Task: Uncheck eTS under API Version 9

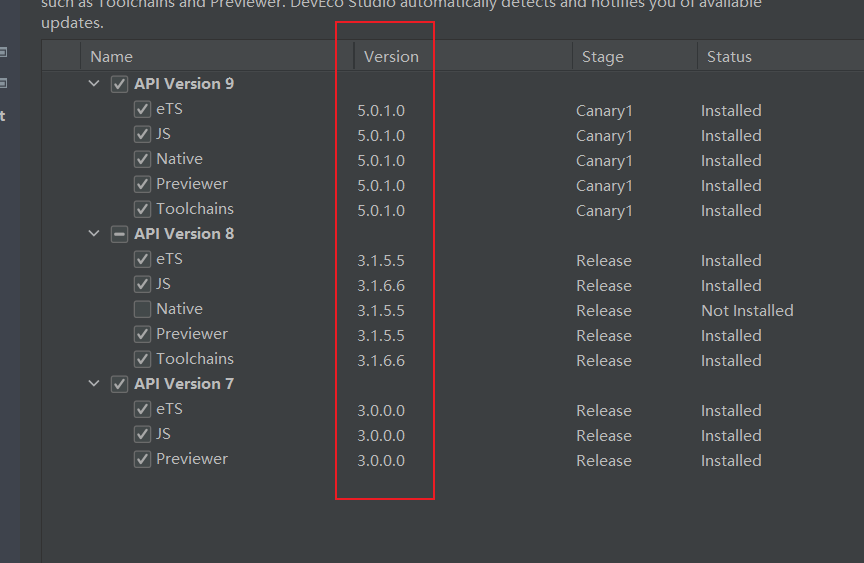Action: pos(142,109)
